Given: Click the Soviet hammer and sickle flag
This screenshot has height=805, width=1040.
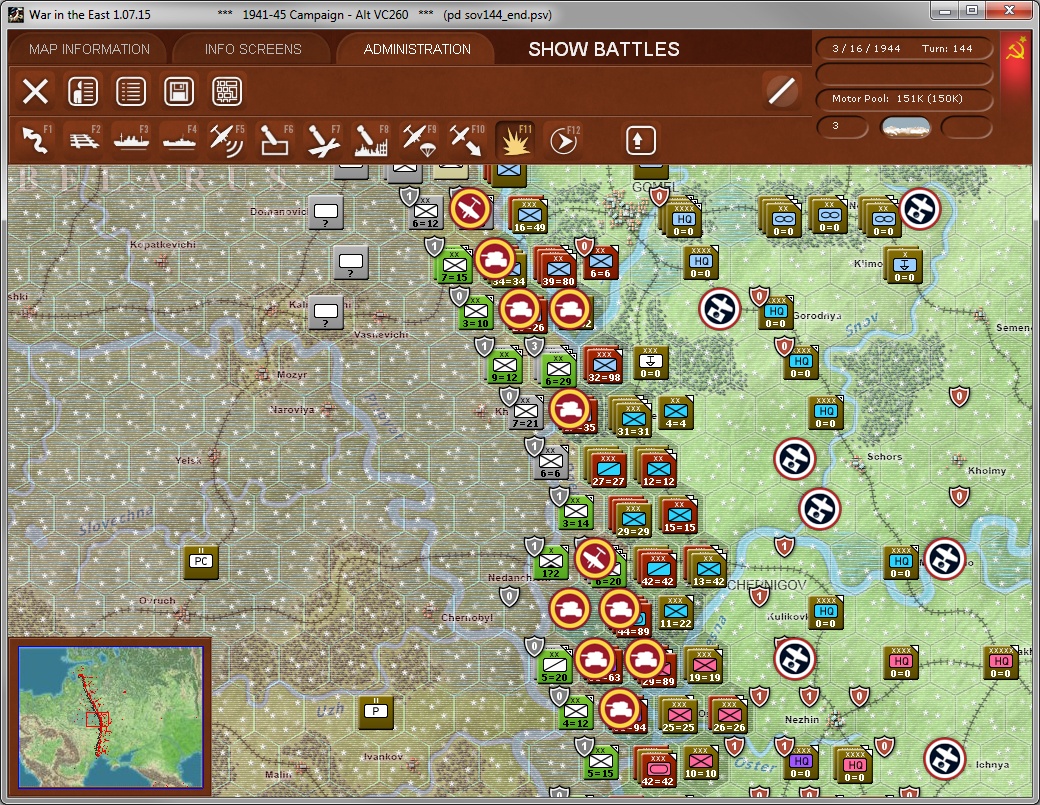Looking at the screenshot, I should pyautogui.click(x=1015, y=50).
